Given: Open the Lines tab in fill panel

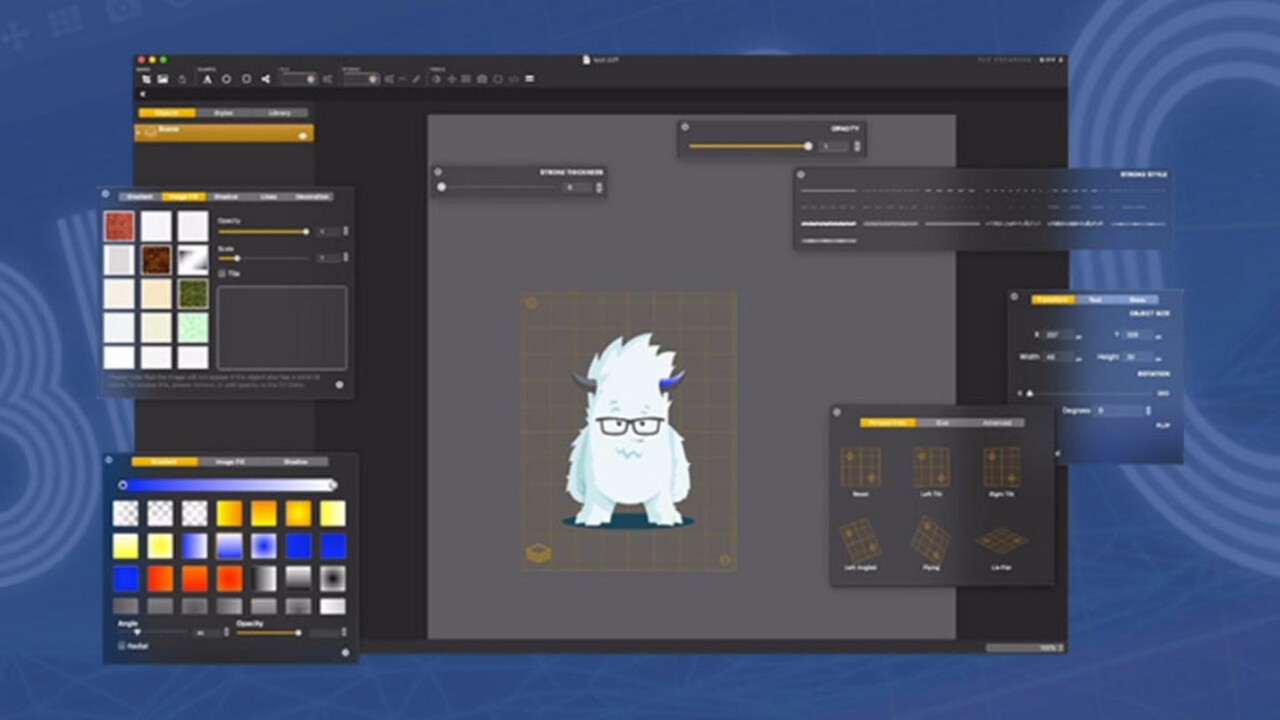Looking at the screenshot, I should tap(268, 197).
